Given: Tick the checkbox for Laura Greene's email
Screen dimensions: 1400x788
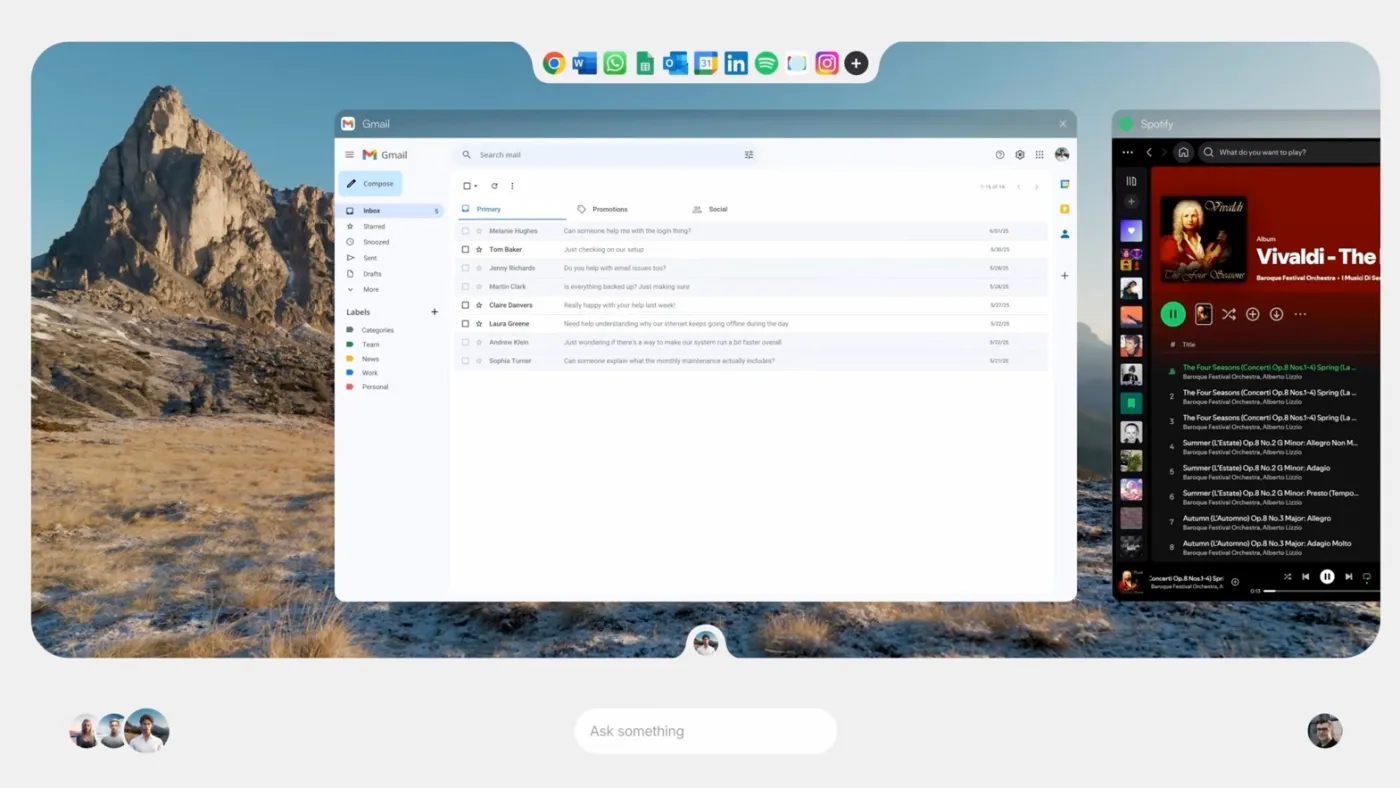Looking at the screenshot, I should click(x=465, y=324).
